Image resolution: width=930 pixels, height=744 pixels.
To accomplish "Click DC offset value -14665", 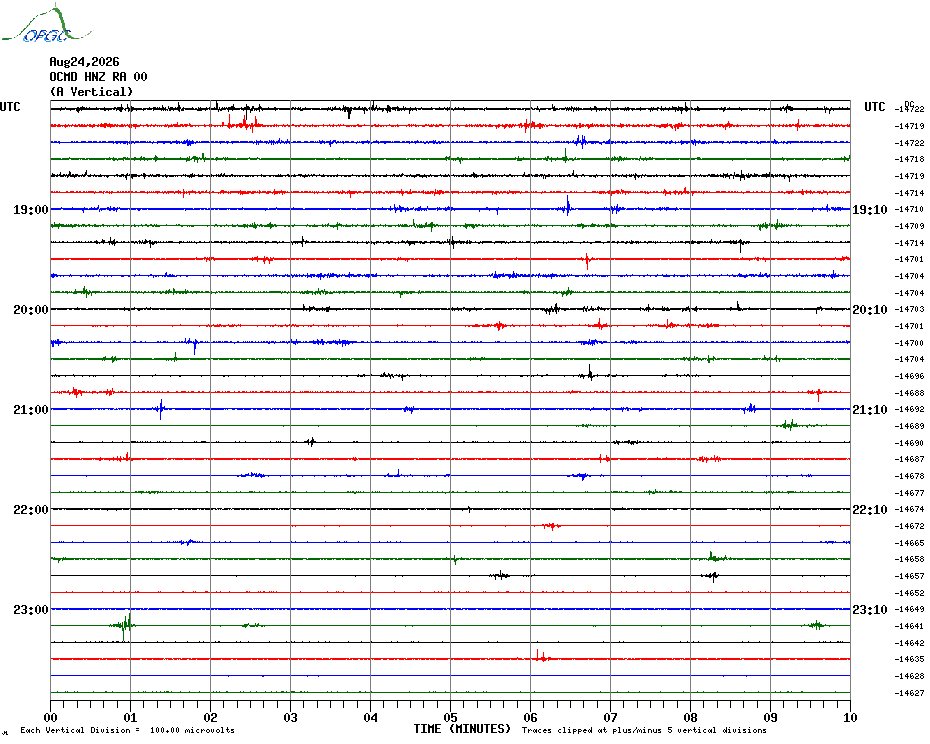I will [909, 543].
